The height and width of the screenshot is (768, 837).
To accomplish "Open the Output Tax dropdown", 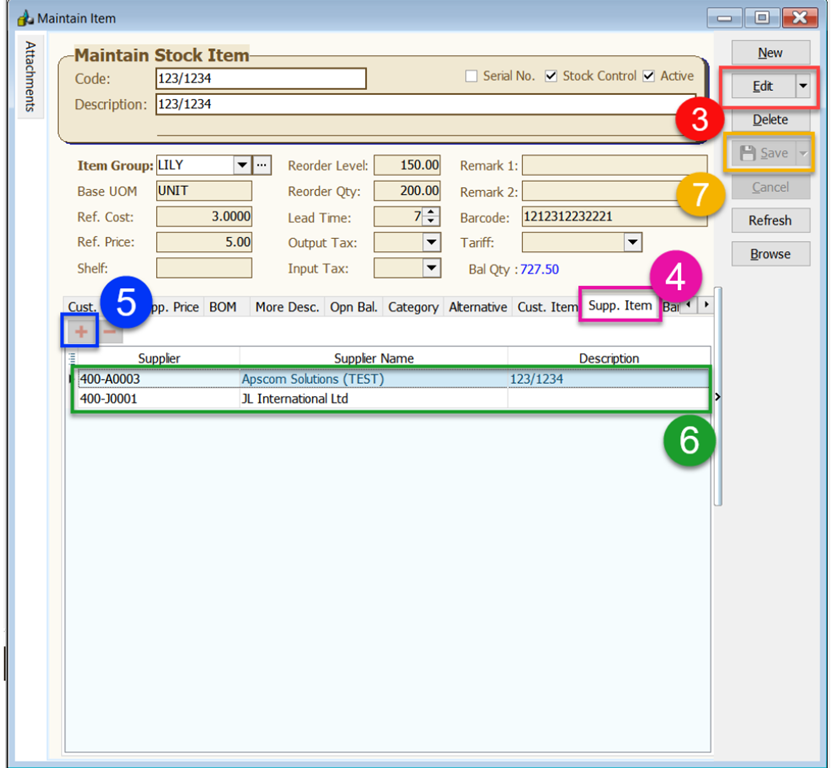I will (x=431, y=242).
